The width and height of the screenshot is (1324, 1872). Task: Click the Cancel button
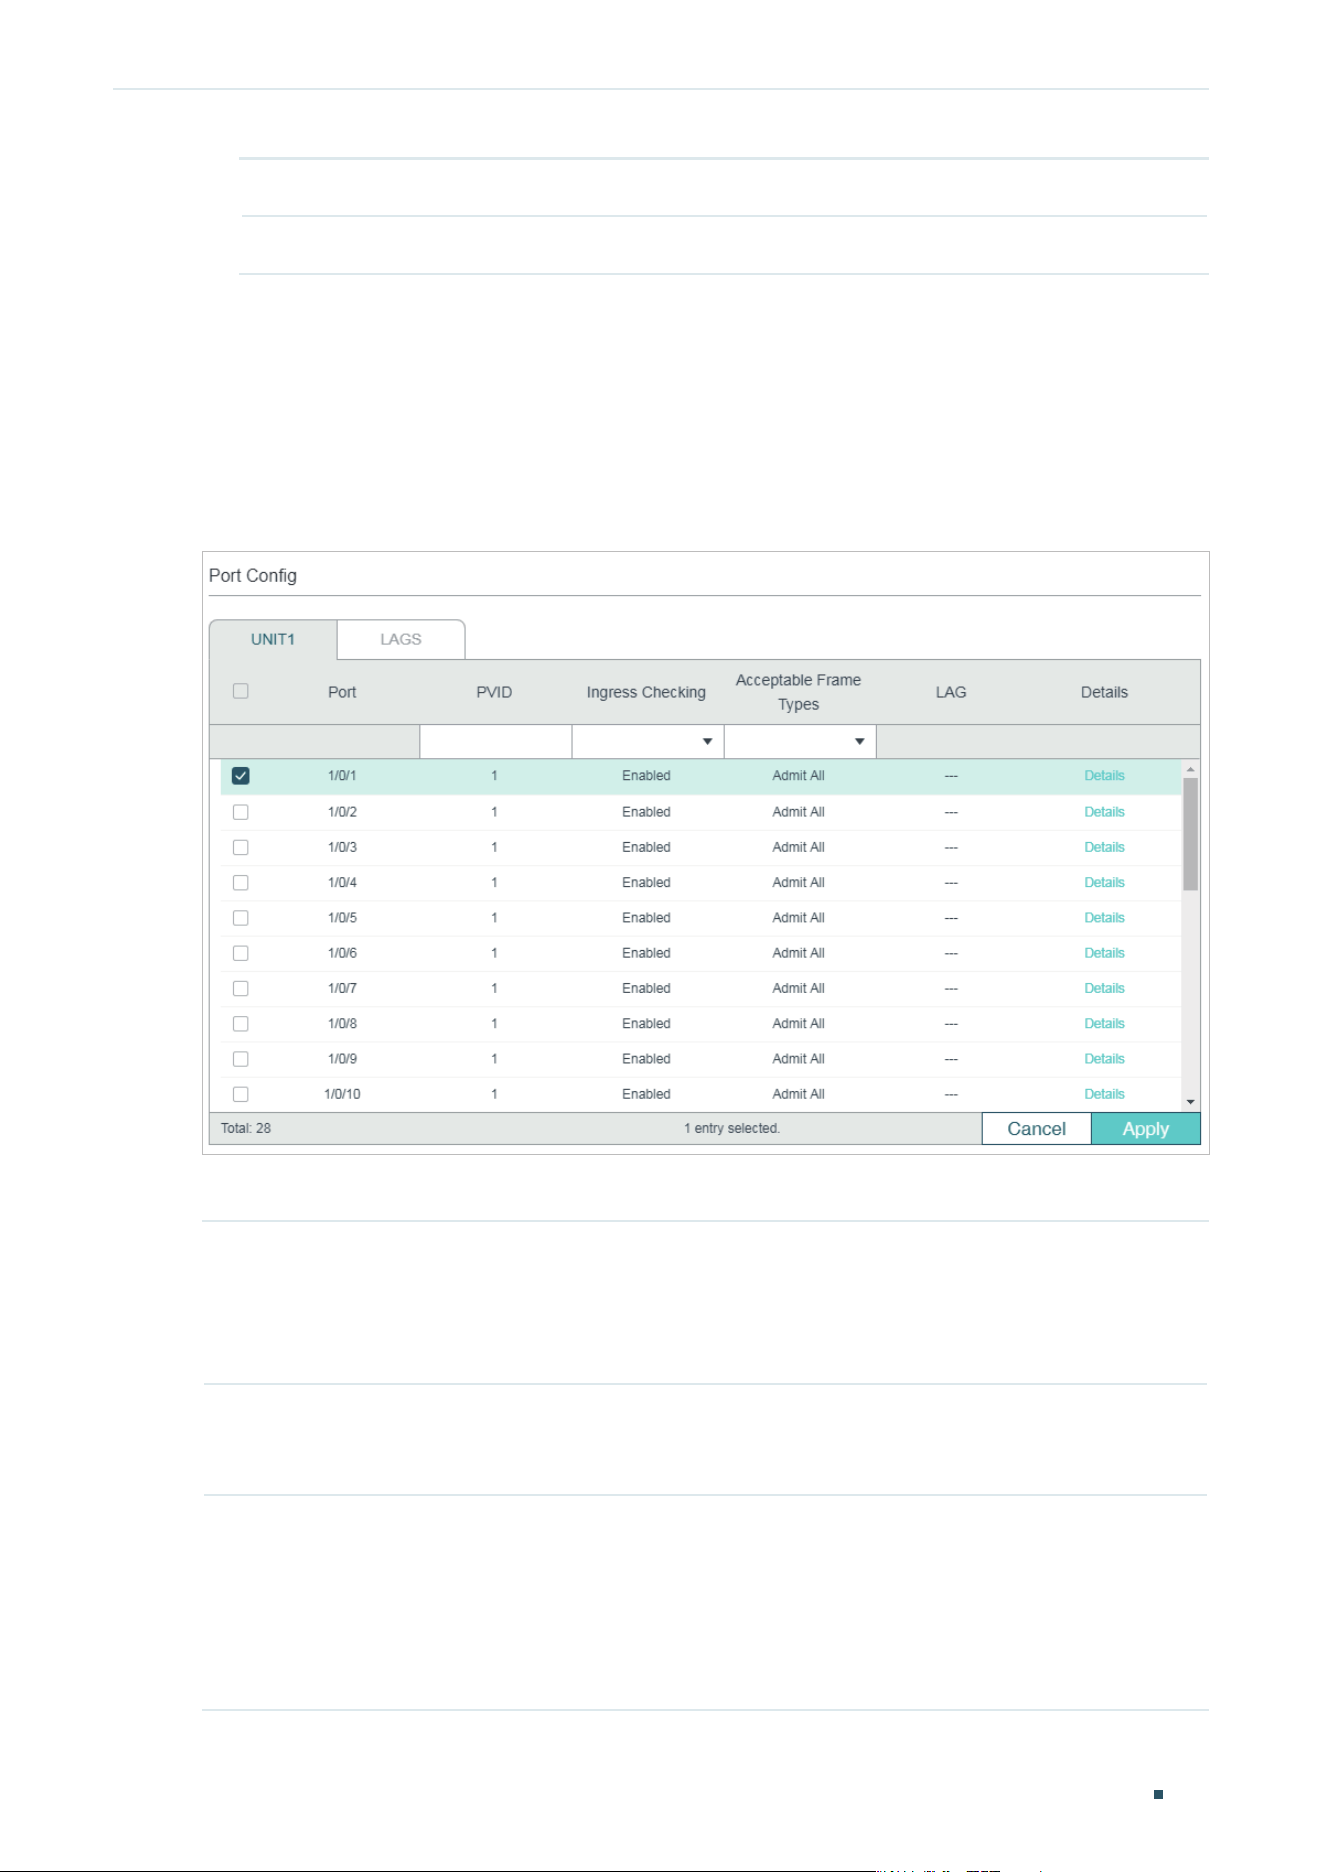click(1036, 1129)
